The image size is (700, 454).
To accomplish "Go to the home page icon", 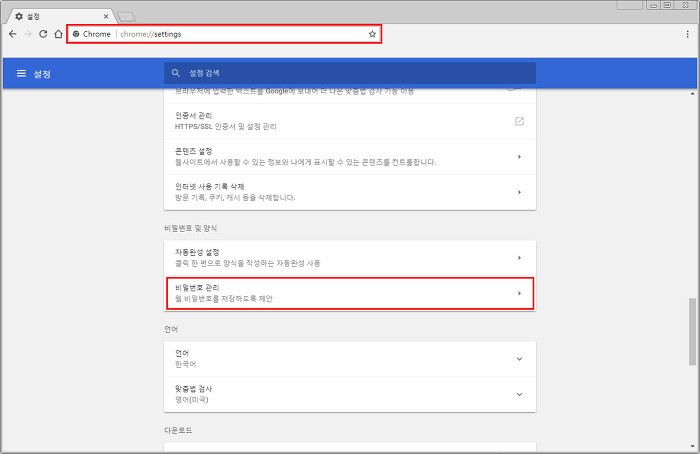I will [x=58, y=34].
